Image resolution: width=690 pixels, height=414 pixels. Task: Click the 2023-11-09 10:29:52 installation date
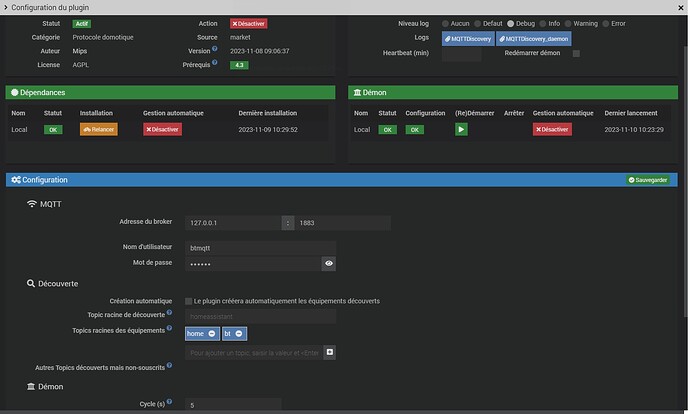point(268,130)
